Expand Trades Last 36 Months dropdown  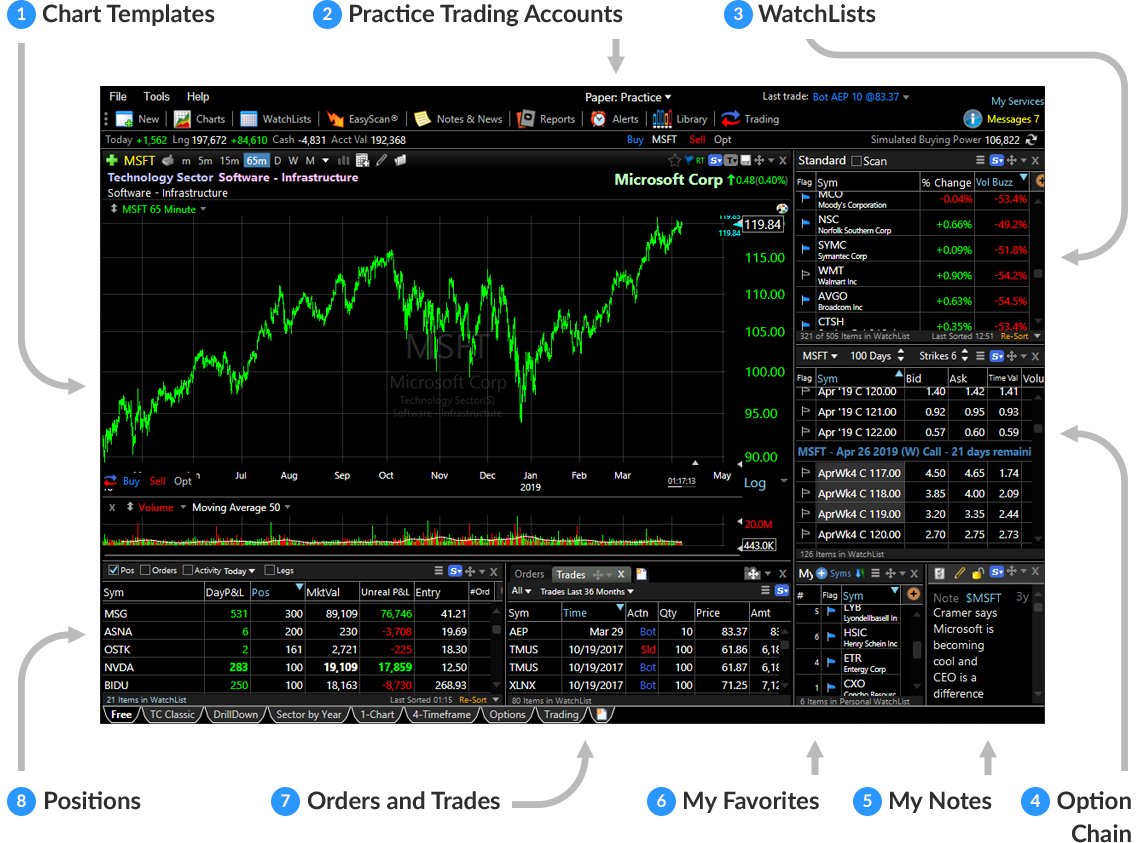point(587,592)
